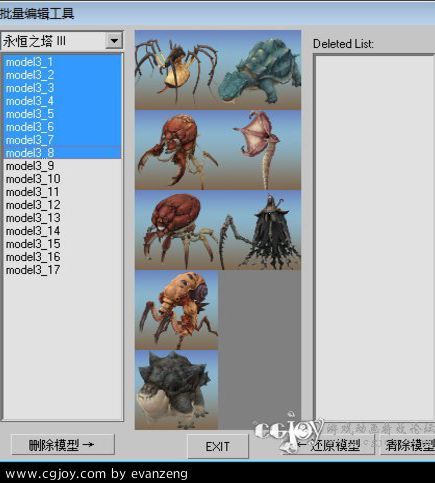Image resolution: width=435 pixels, height=483 pixels.
Task: Select model3_16 in the list
Action: coord(62,257)
